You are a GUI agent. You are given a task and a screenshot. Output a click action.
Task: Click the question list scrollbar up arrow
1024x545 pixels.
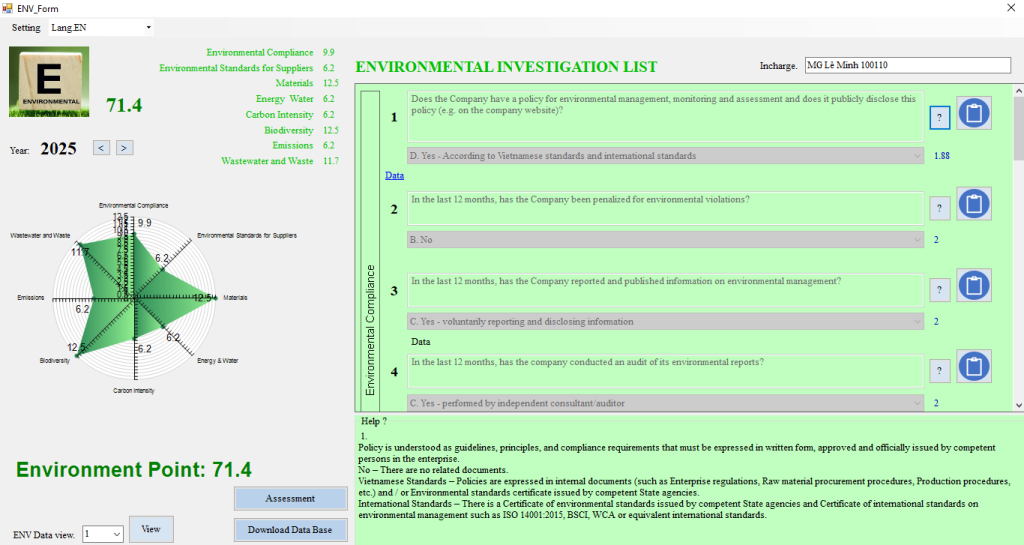pyautogui.click(x=1018, y=90)
